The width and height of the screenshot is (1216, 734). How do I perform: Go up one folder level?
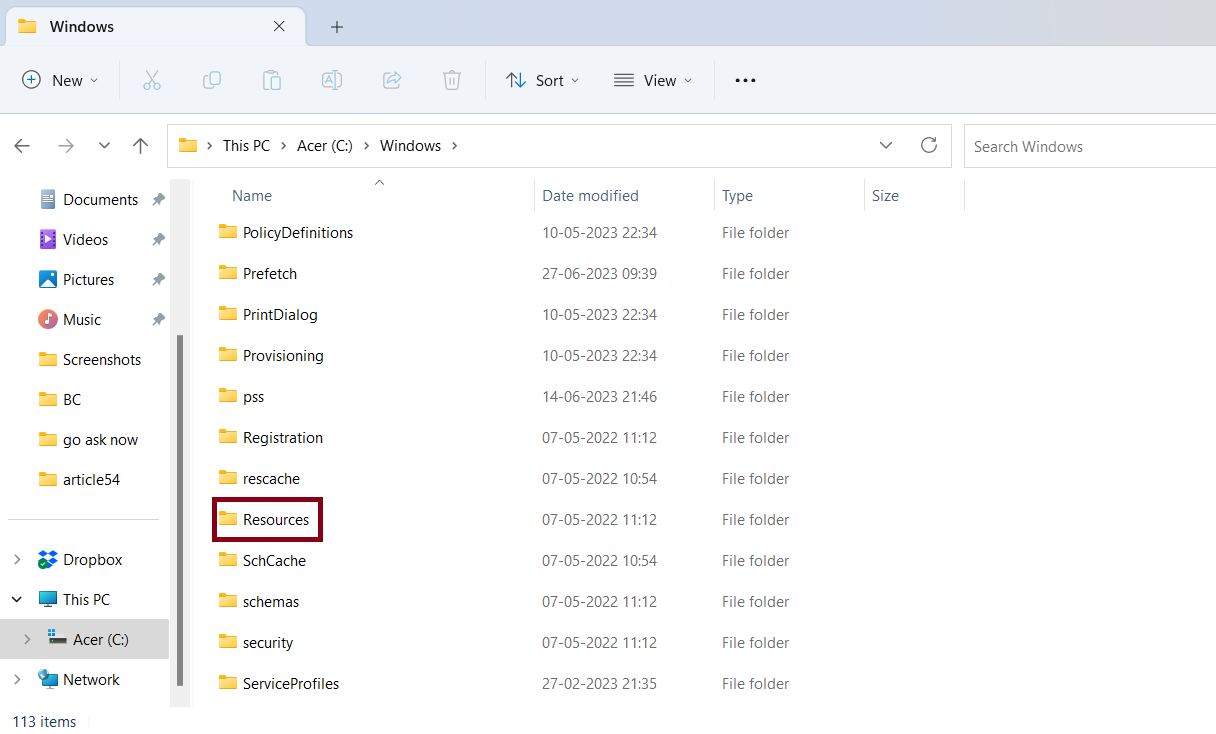[x=141, y=146]
